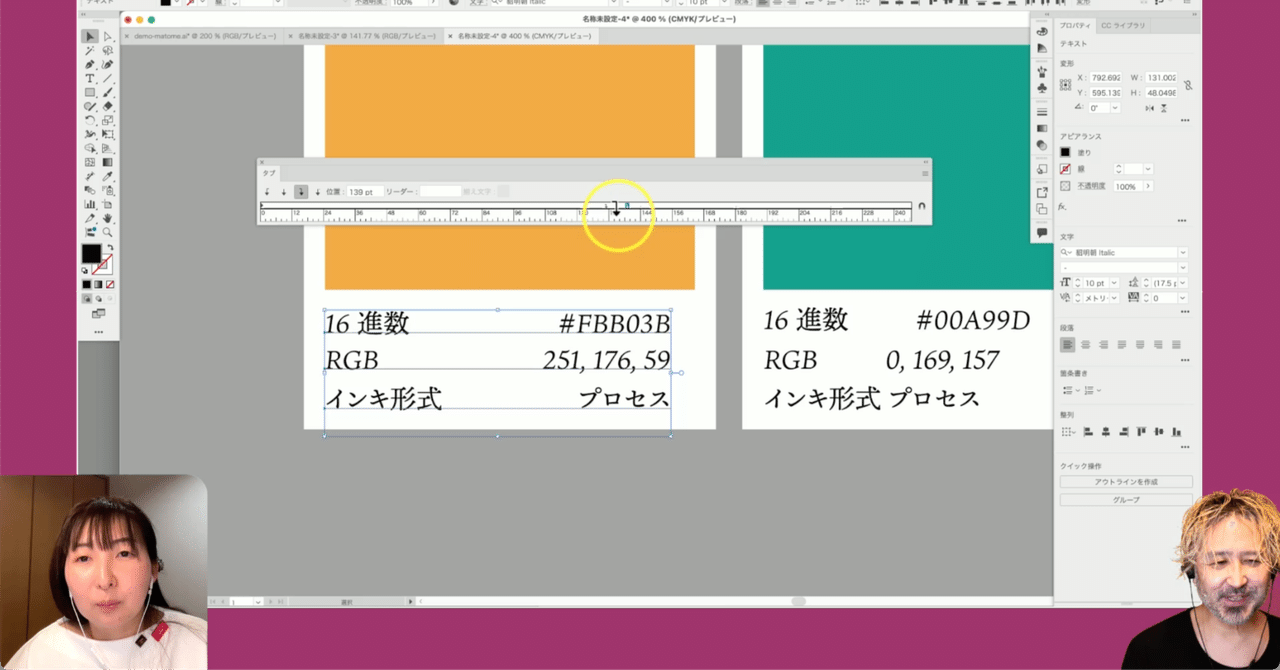Viewport: 1280px width, 670px height.
Task: Open the Comments speech bubble panel
Action: [1042, 232]
